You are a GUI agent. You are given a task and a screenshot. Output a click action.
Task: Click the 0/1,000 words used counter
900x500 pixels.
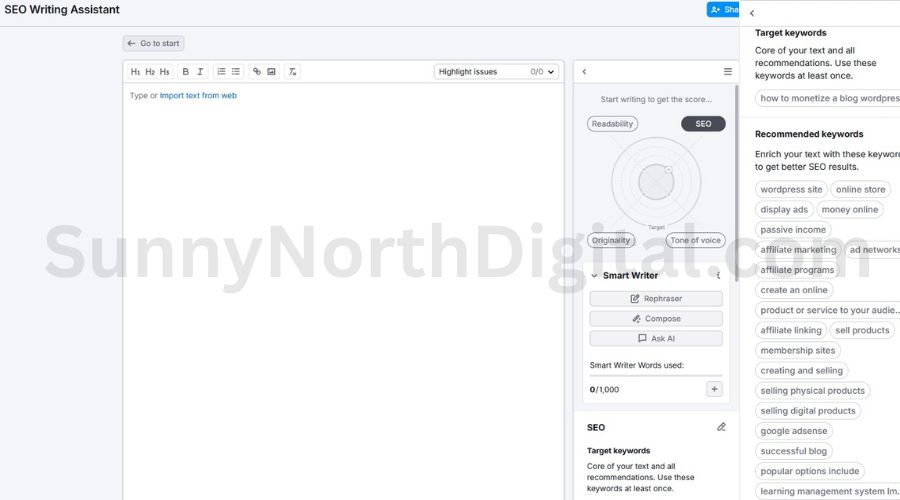click(604, 389)
